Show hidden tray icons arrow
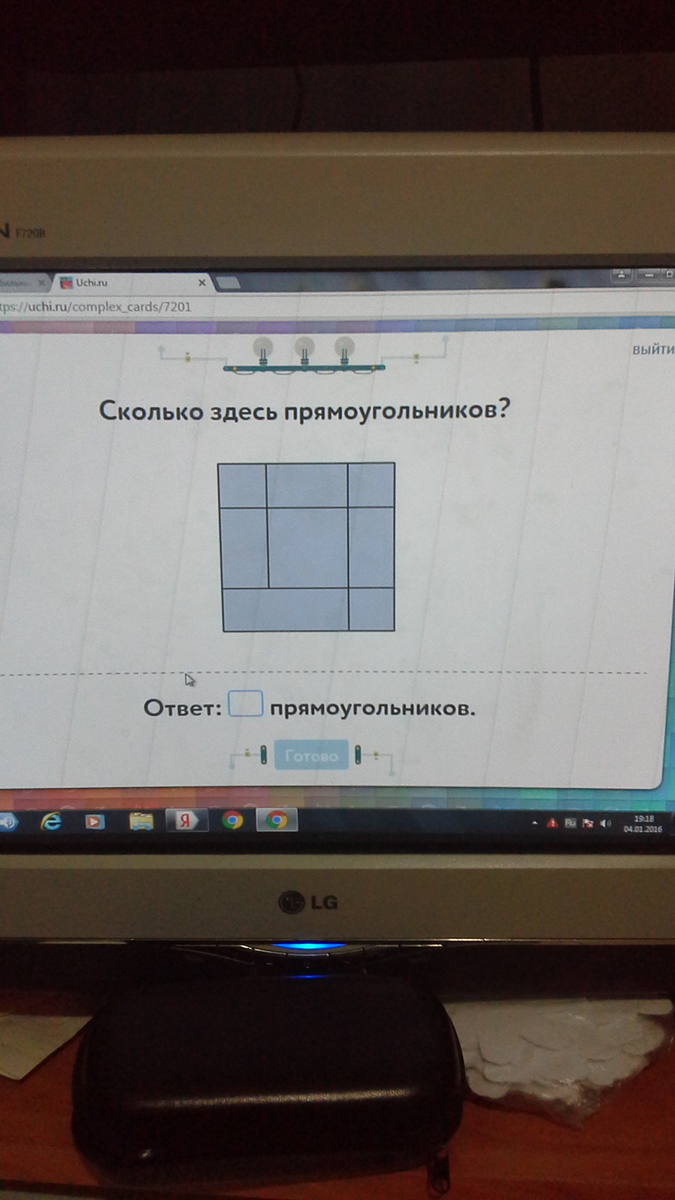The height and width of the screenshot is (1200, 675). (535, 823)
